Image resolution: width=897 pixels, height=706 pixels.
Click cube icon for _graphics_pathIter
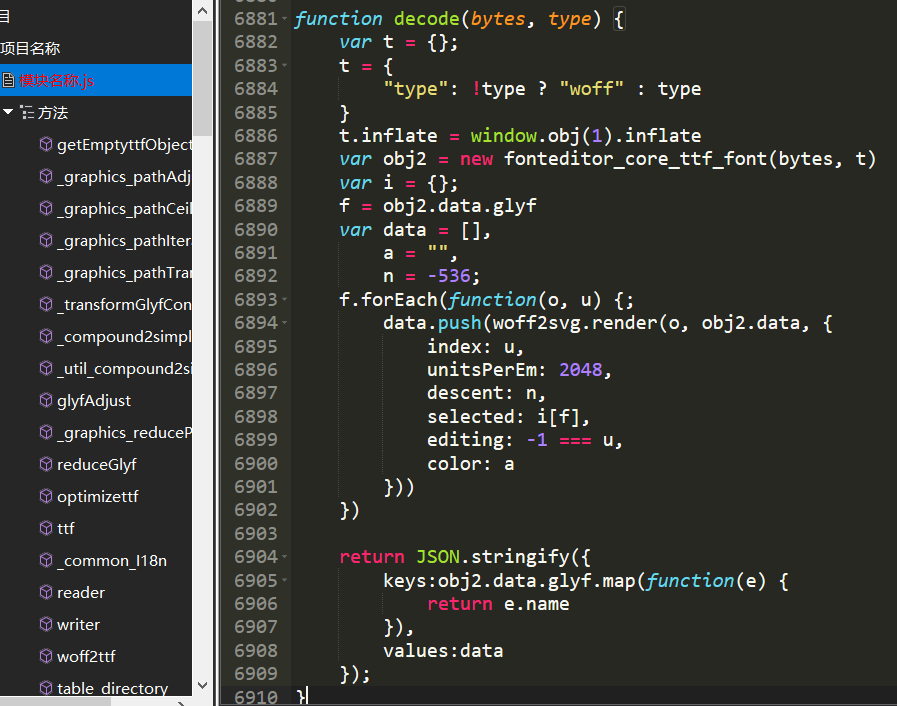click(x=46, y=240)
